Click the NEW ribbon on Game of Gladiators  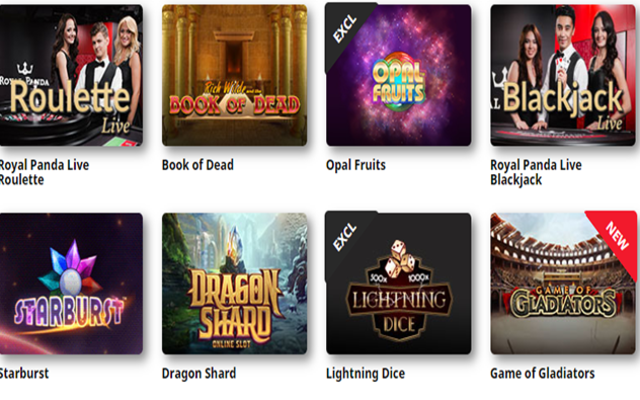pyautogui.click(x=617, y=236)
